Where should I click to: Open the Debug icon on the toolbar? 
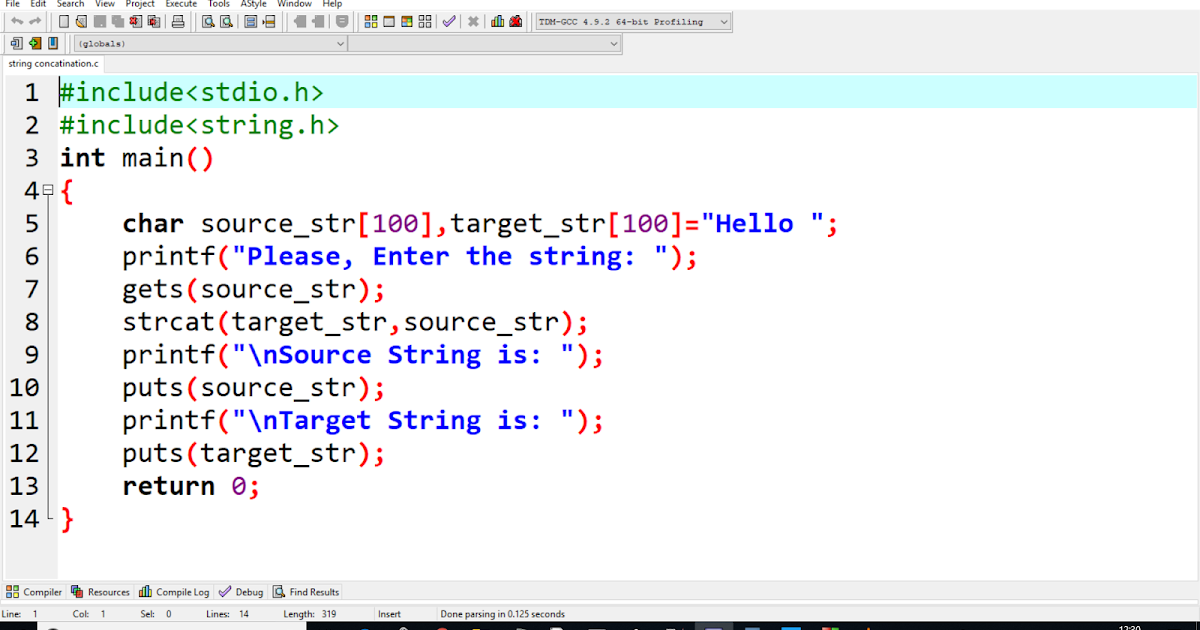pyautogui.click(x=449, y=21)
